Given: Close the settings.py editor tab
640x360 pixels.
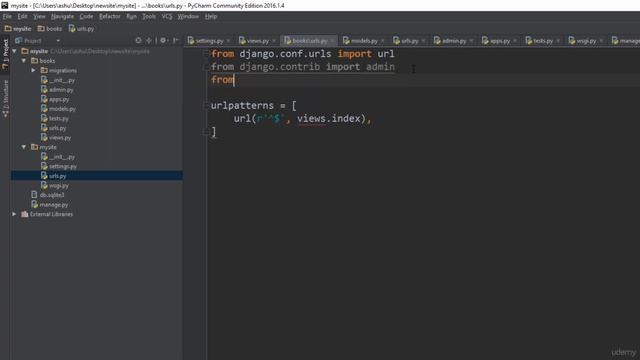Looking at the screenshot, I should (228, 41).
